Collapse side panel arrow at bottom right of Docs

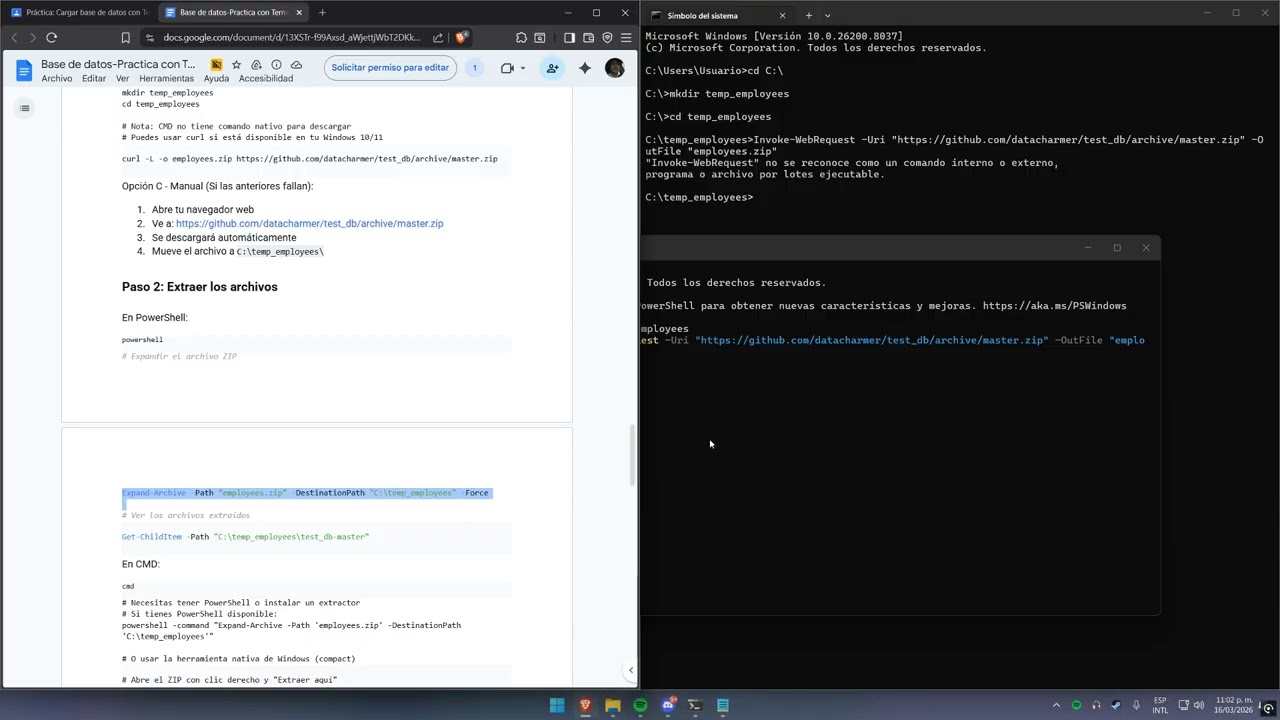pyautogui.click(x=630, y=671)
